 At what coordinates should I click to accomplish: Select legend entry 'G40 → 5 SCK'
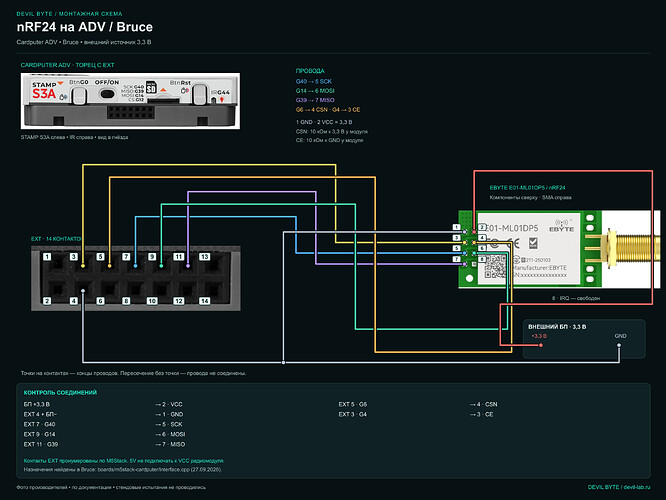pos(314,81)
